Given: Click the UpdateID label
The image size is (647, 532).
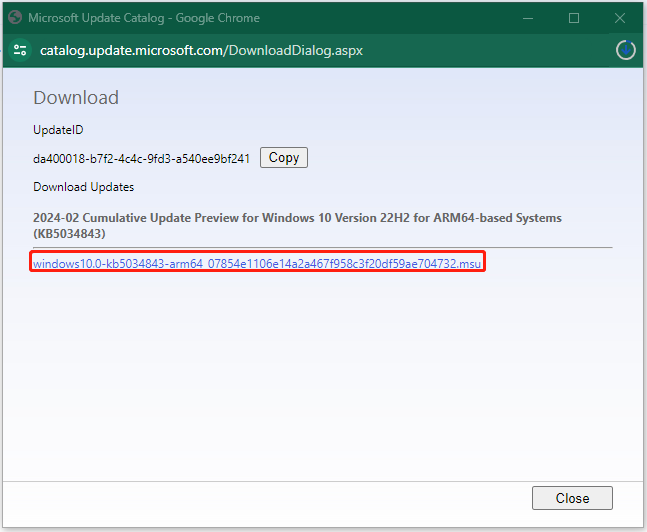Looking at the screenshot, I should coord(58,130).
